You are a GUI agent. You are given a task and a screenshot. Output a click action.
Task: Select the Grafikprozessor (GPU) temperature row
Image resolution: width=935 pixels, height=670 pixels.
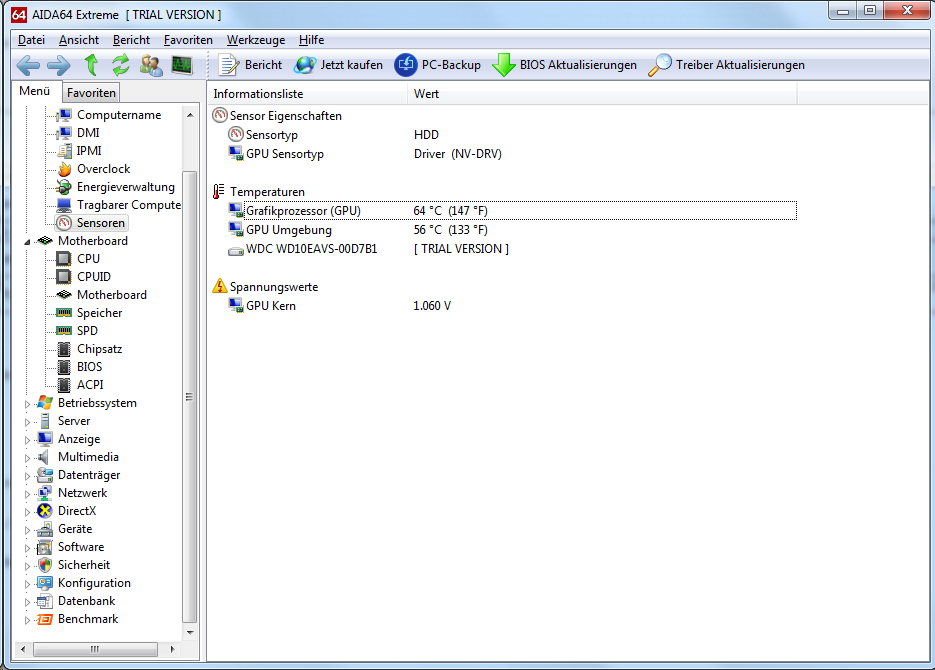[x=512, y=211]
